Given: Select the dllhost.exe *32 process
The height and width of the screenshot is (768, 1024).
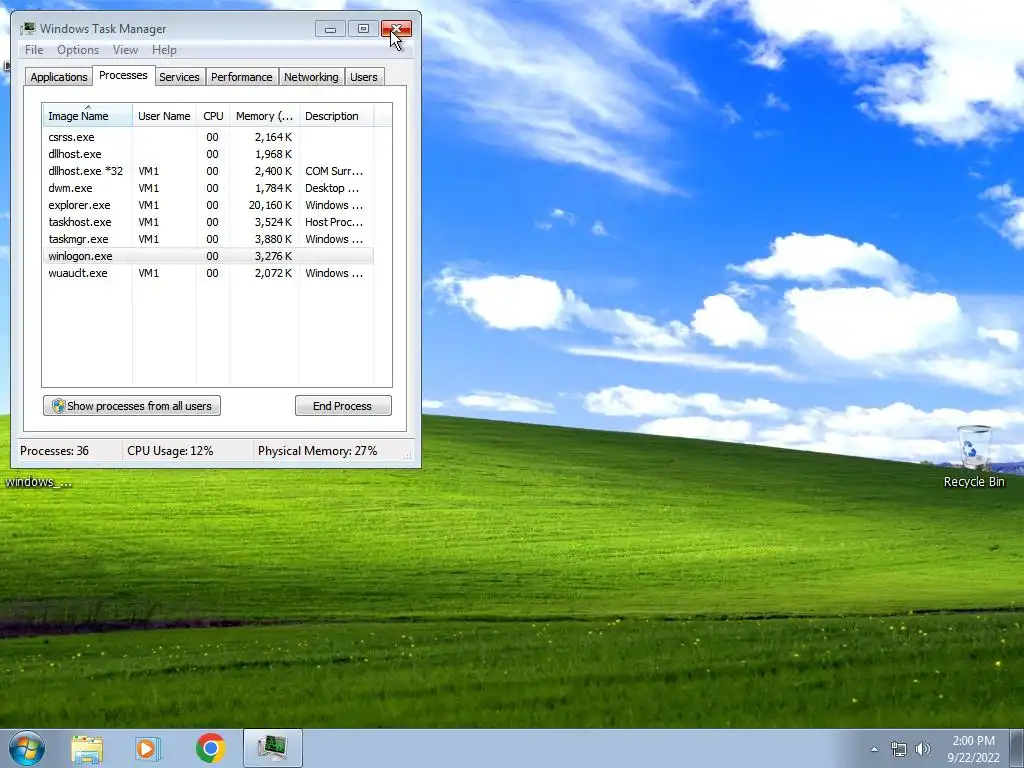Looking at the screenshot, I should click(208, 171).
